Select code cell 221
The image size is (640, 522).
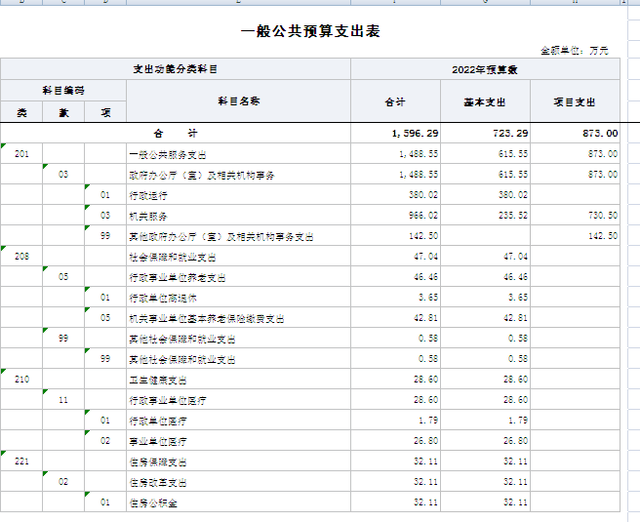(x=22, y=461)
